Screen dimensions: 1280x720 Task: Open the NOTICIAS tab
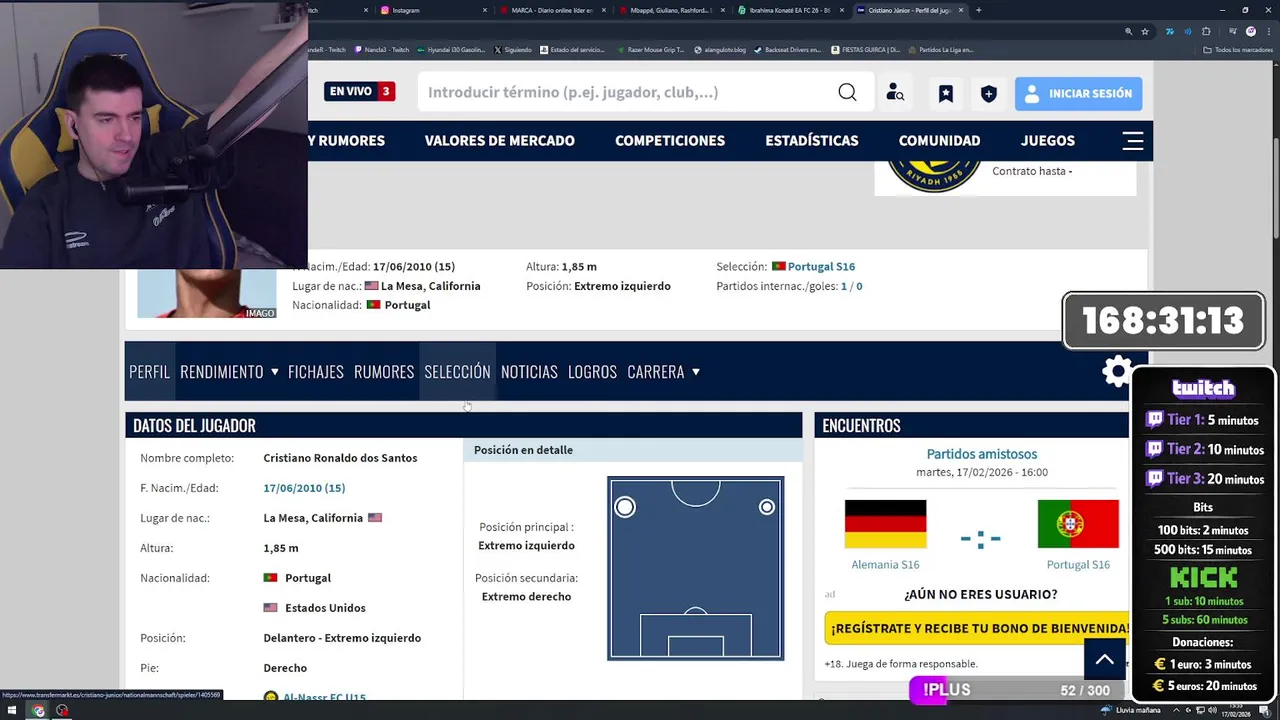click(529, 371)
